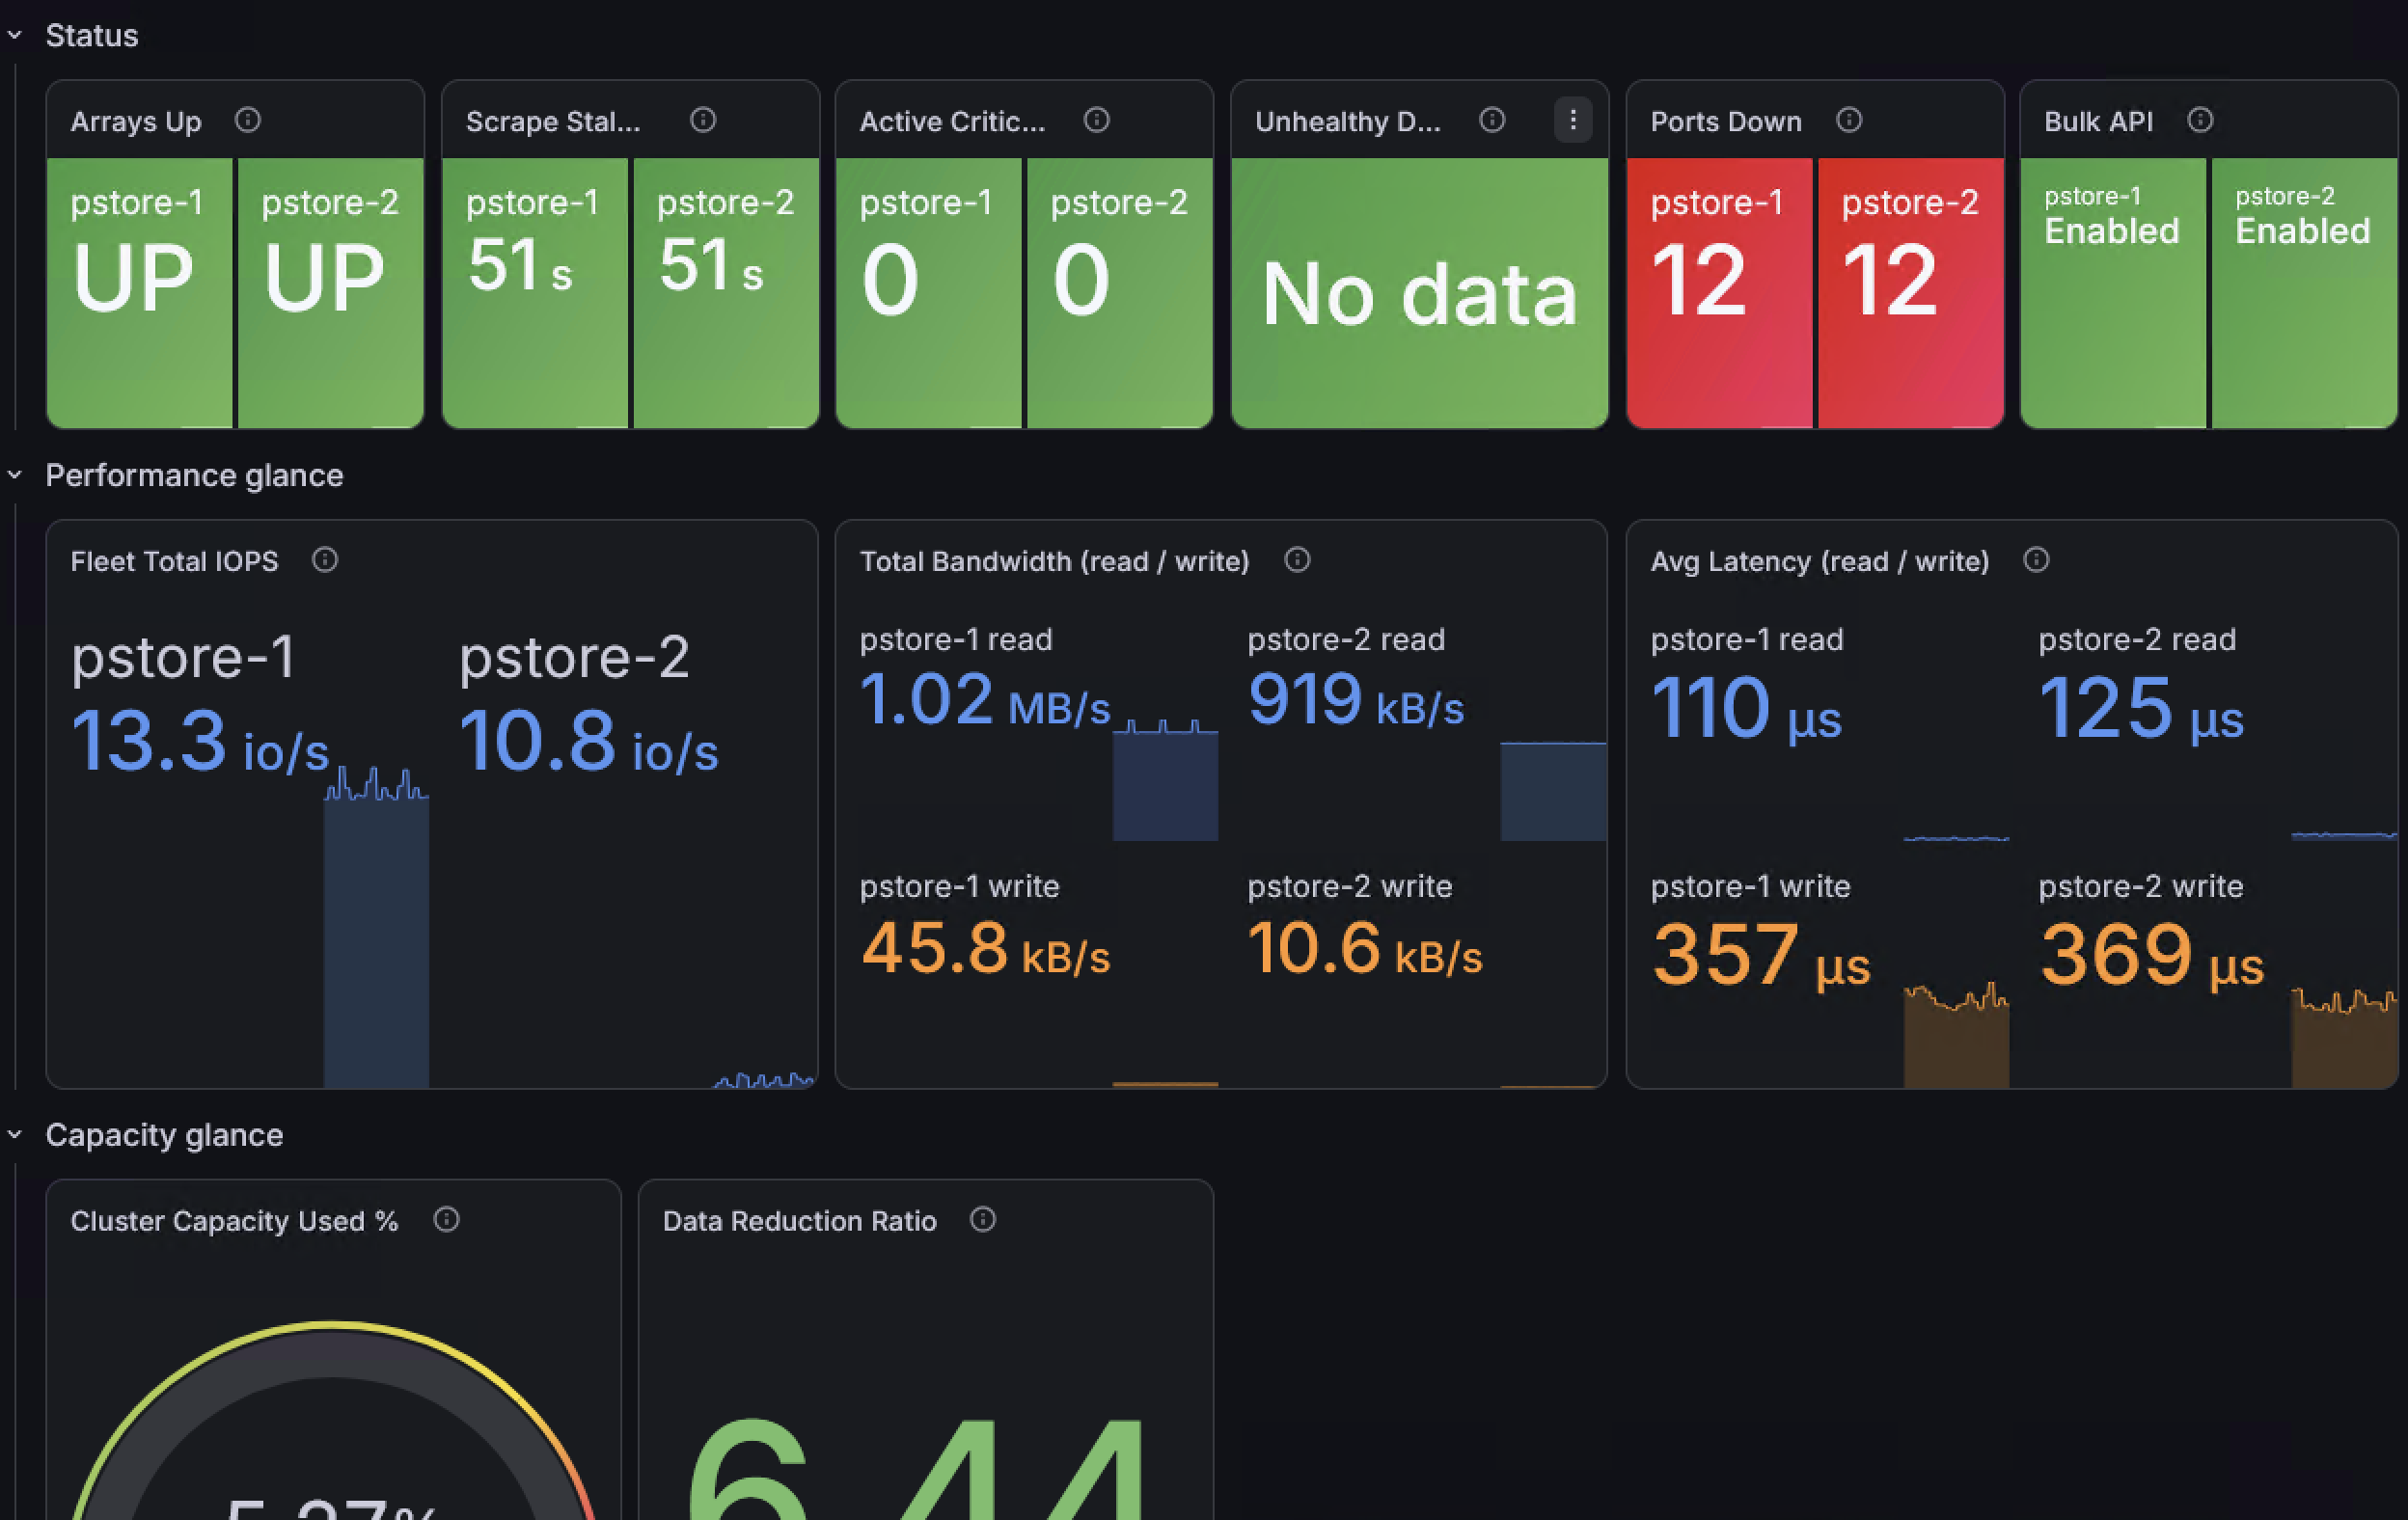
Task: Click the Scrape Stal... panel title
Action: 553,122
